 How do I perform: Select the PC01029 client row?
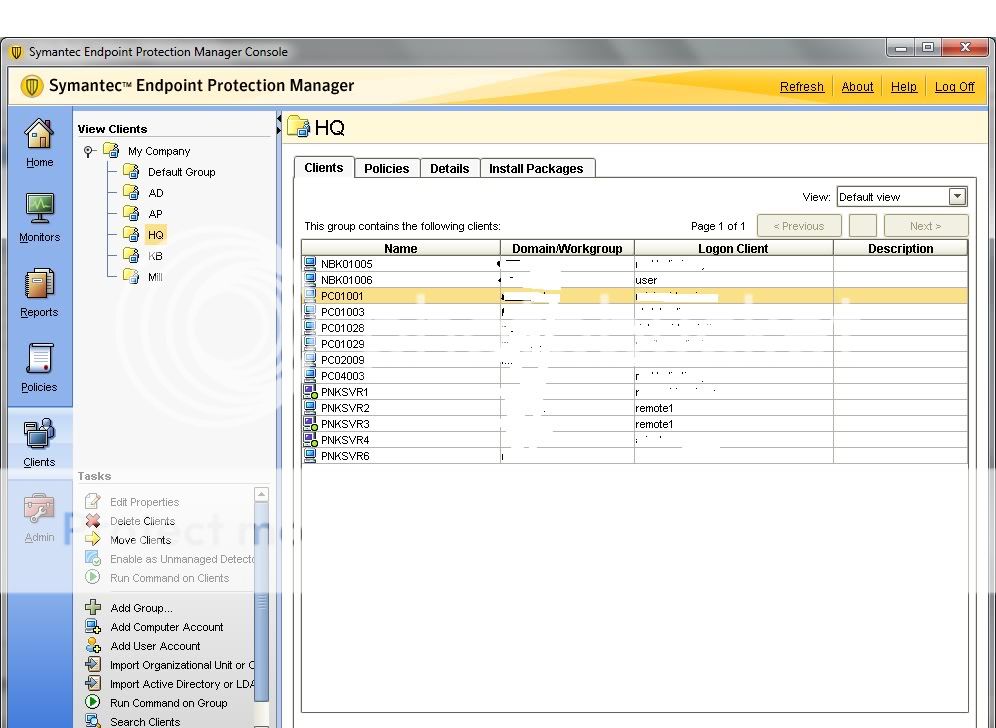click(635, 344)
